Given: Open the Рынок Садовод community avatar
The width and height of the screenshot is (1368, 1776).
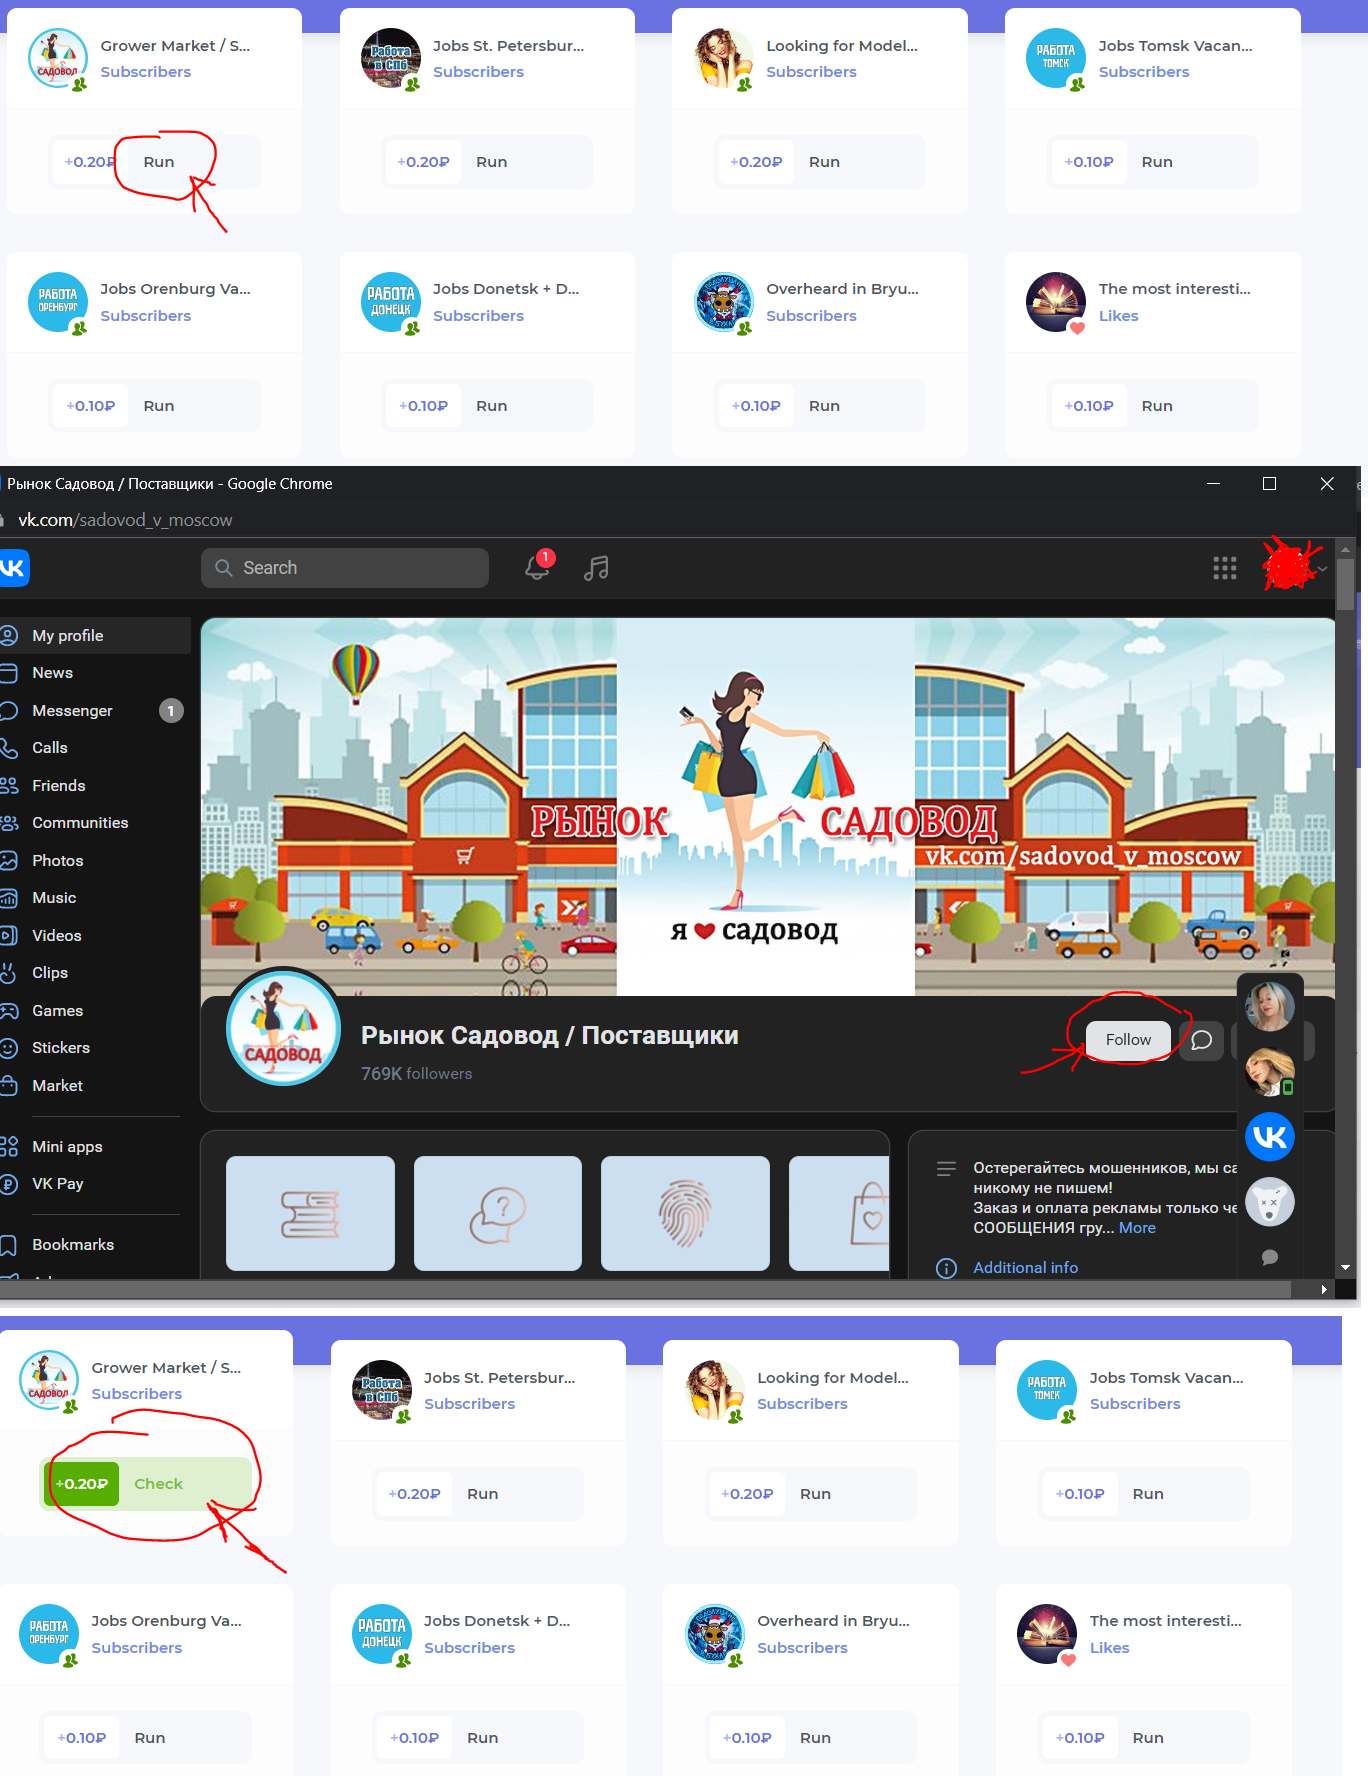Looking at the screenshot, I should coord(284,1027).
